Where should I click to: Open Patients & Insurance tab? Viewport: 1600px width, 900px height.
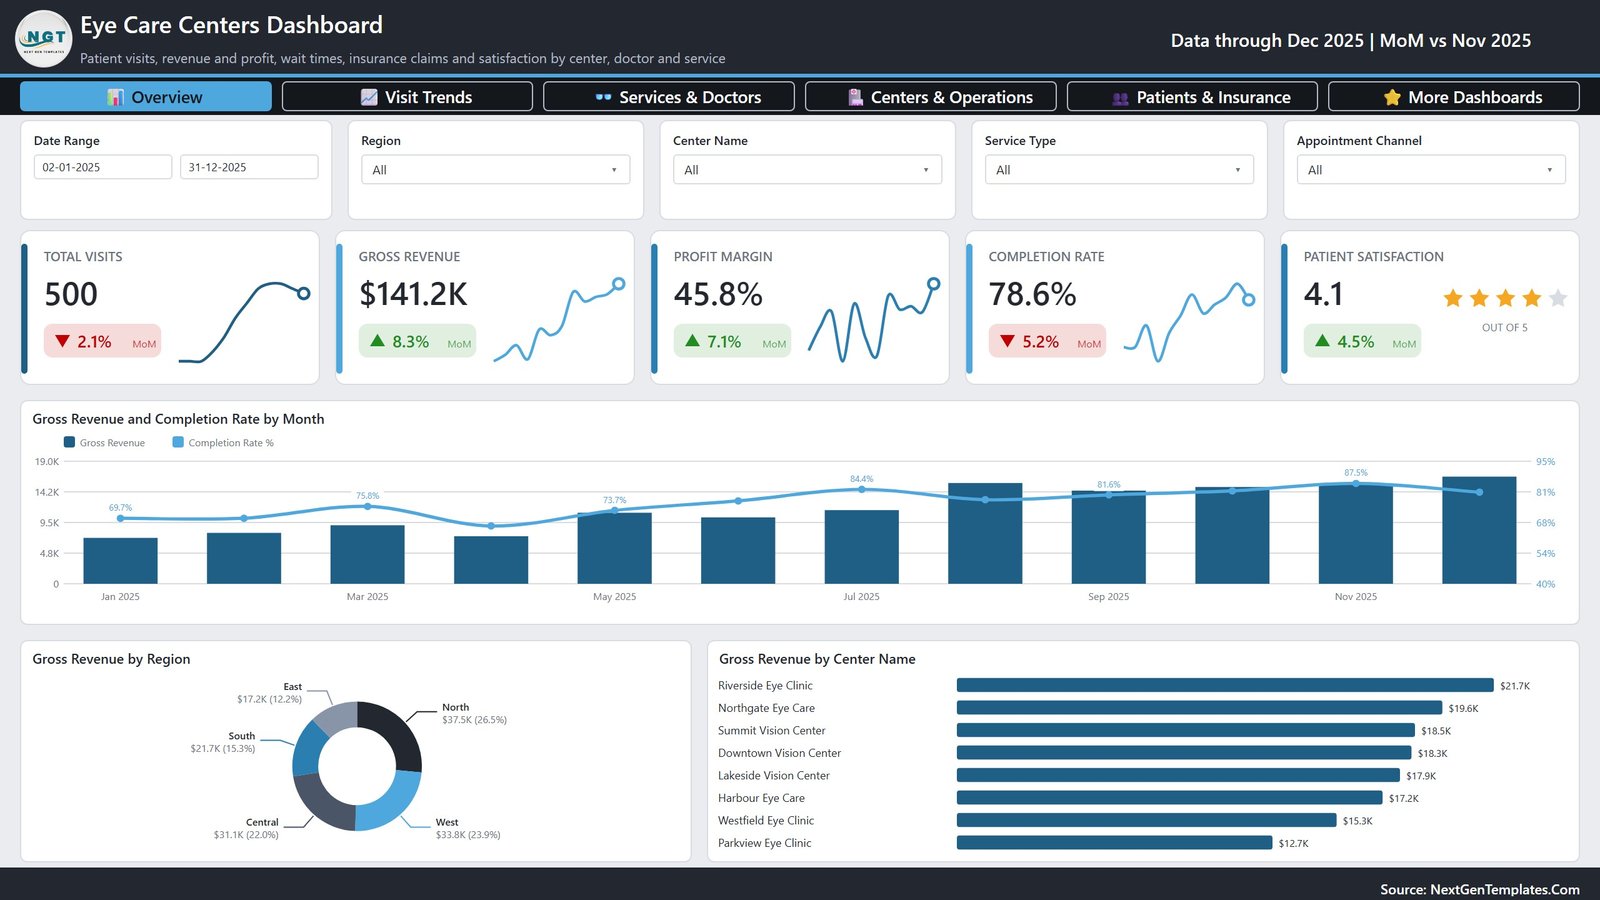pos(1192,97)
